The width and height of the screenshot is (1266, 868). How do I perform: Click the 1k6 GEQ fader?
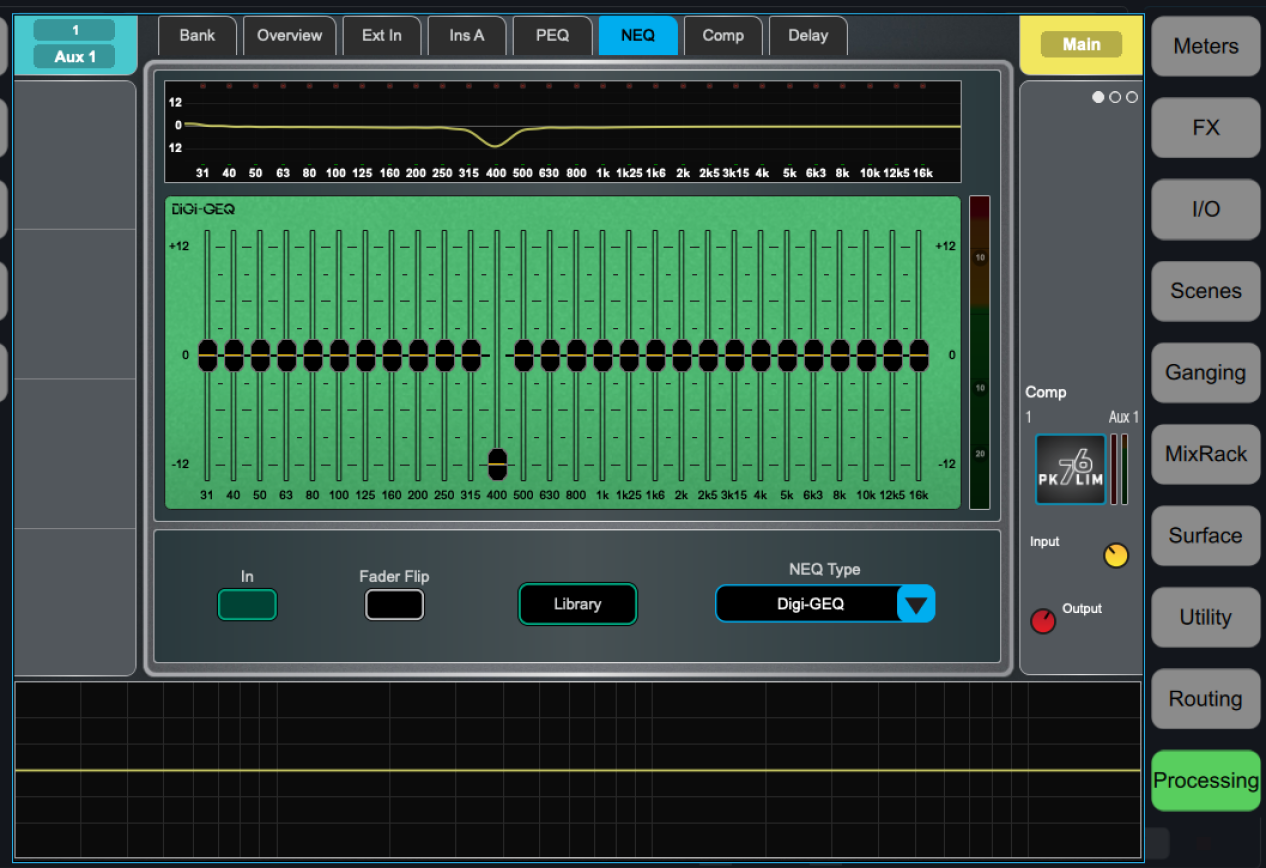tap(655, 355)
